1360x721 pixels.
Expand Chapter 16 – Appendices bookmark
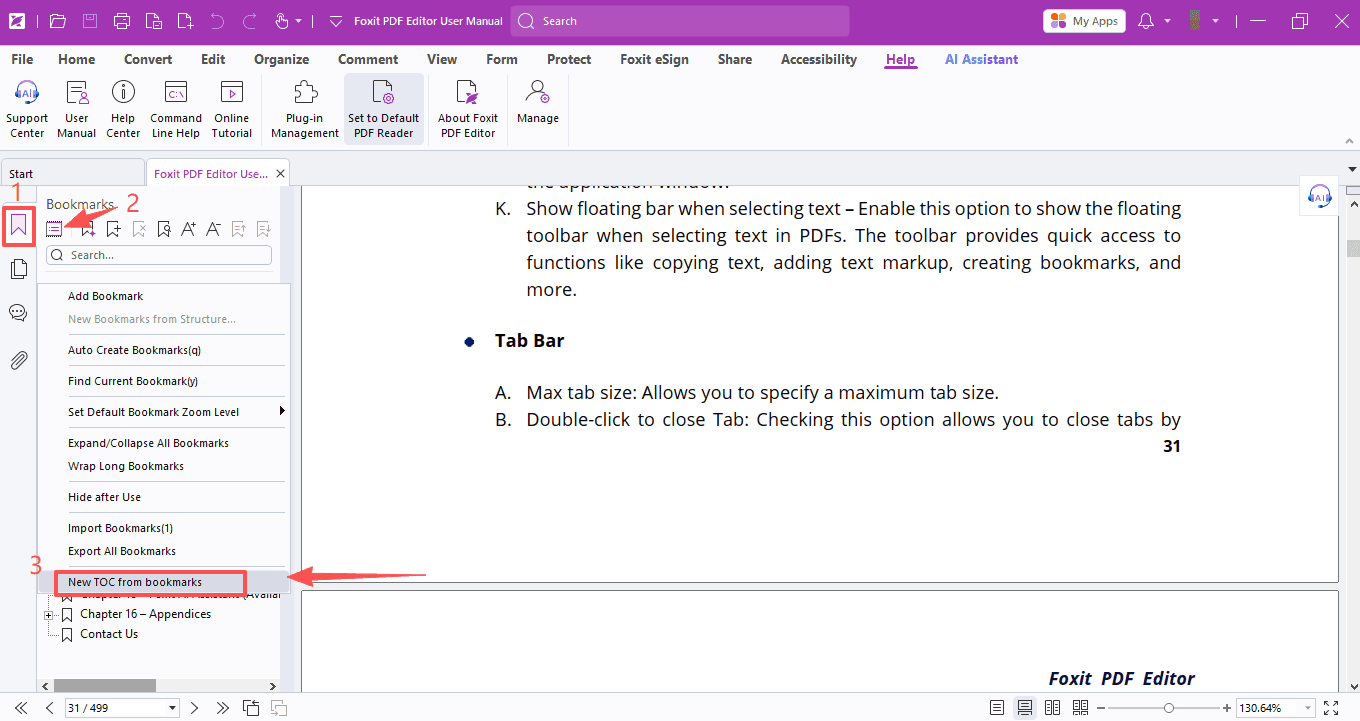[48, 615]
